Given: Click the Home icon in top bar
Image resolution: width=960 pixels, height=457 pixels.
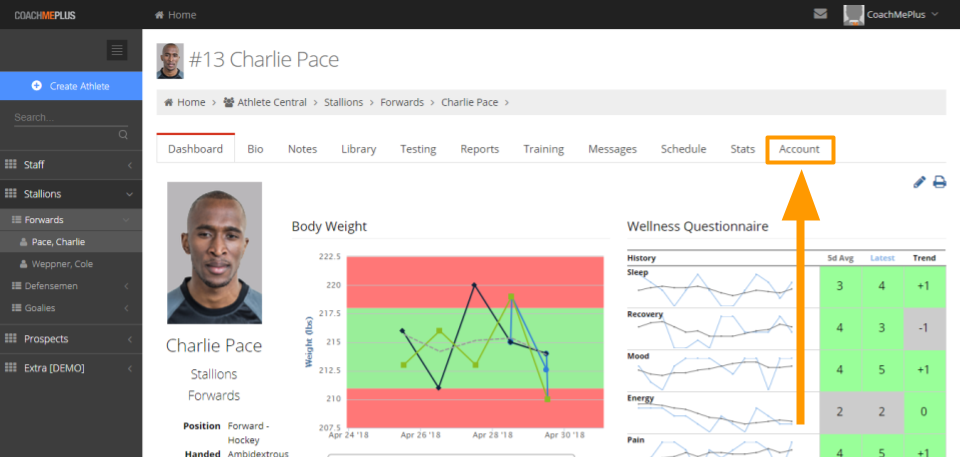Looking at the screenshot, I should click(159, 15).
